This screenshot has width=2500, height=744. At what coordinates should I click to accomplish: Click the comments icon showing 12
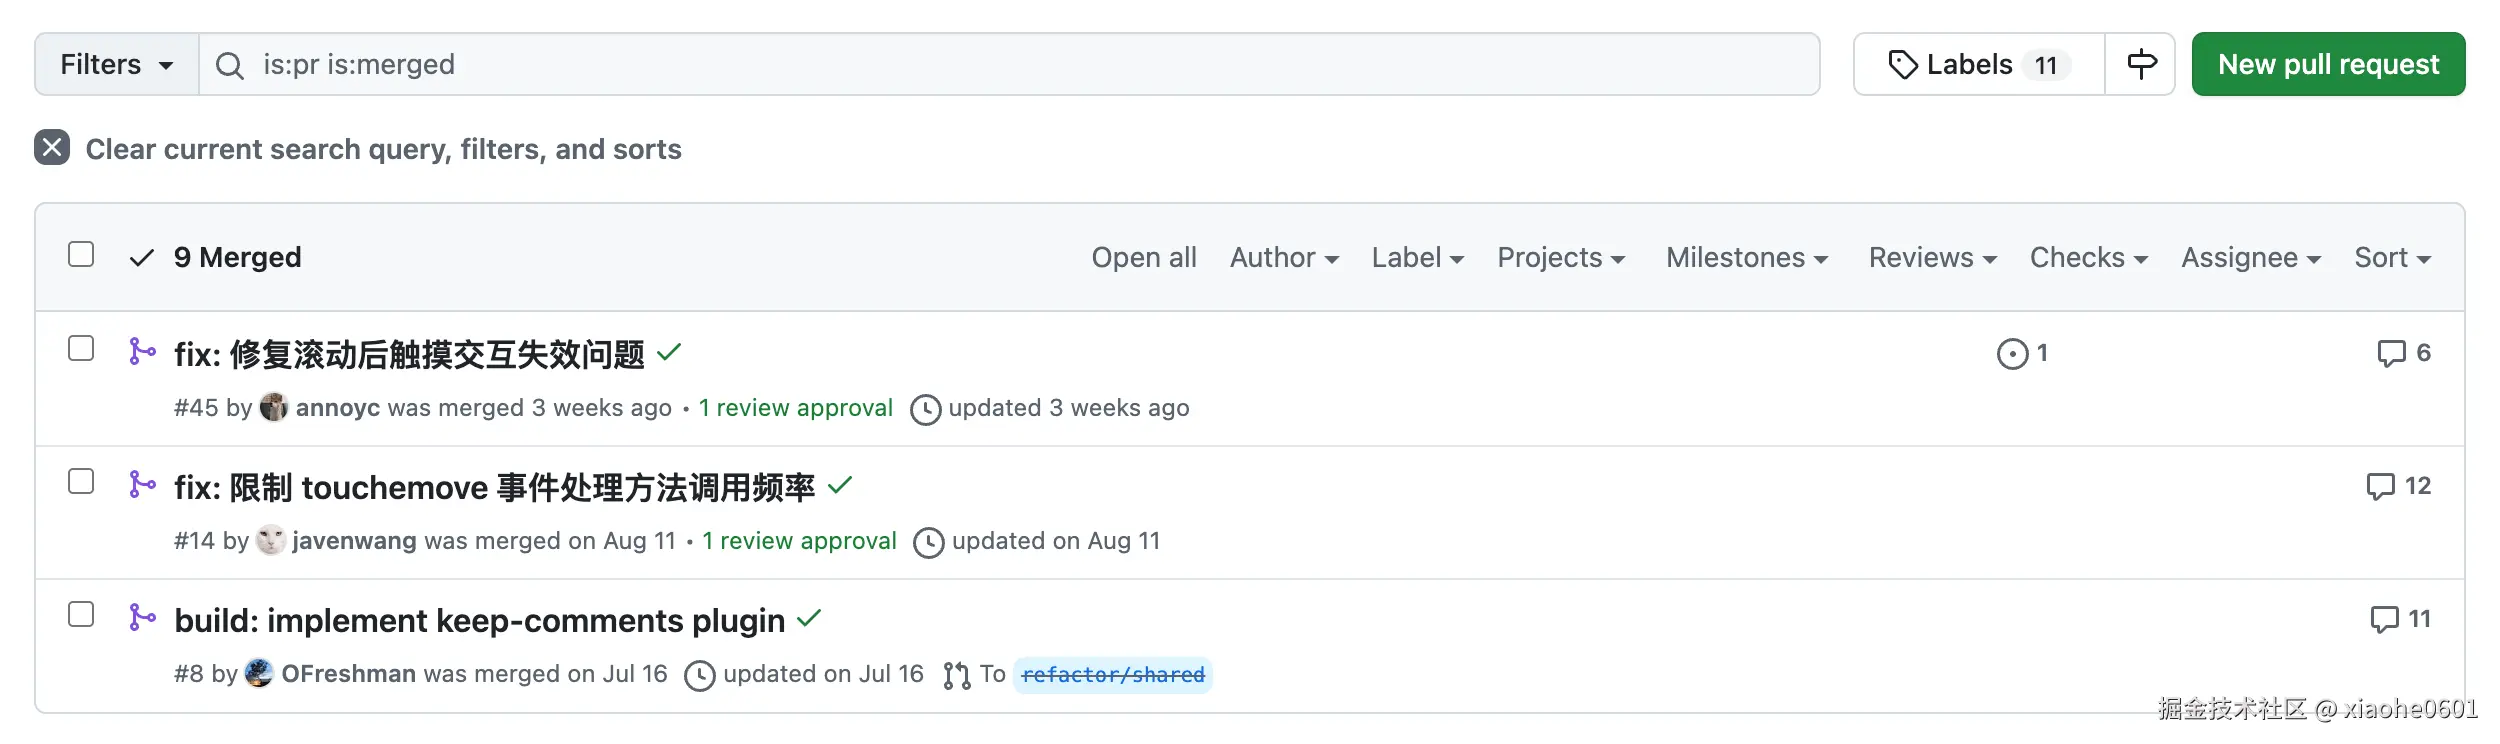[2380, 486]
